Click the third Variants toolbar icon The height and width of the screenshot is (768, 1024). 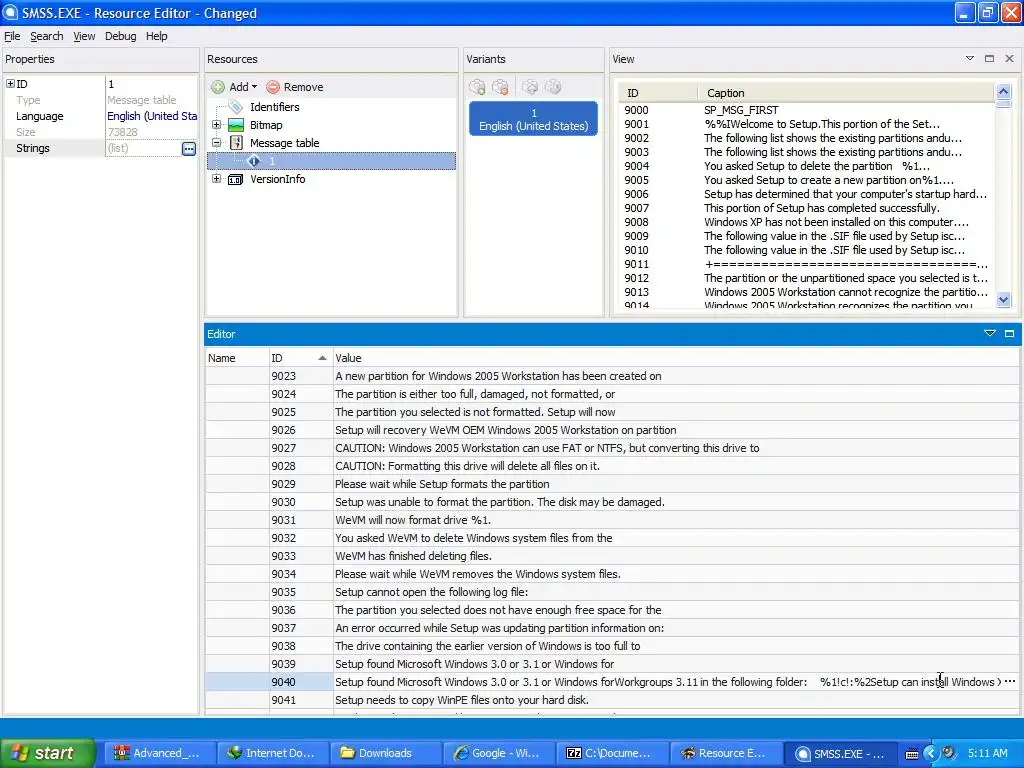point(530,87)
